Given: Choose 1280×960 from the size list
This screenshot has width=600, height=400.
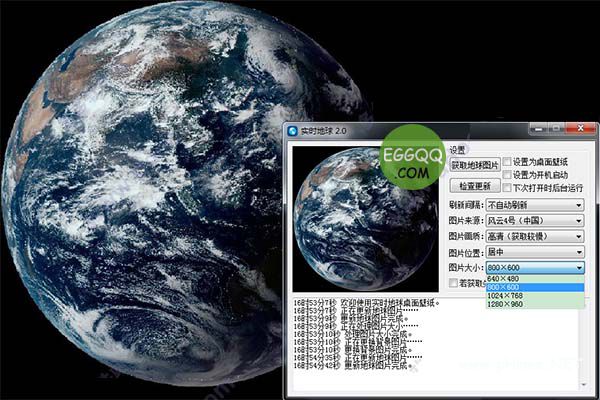Looking at the screenshot, I should (x=535, y=304).
